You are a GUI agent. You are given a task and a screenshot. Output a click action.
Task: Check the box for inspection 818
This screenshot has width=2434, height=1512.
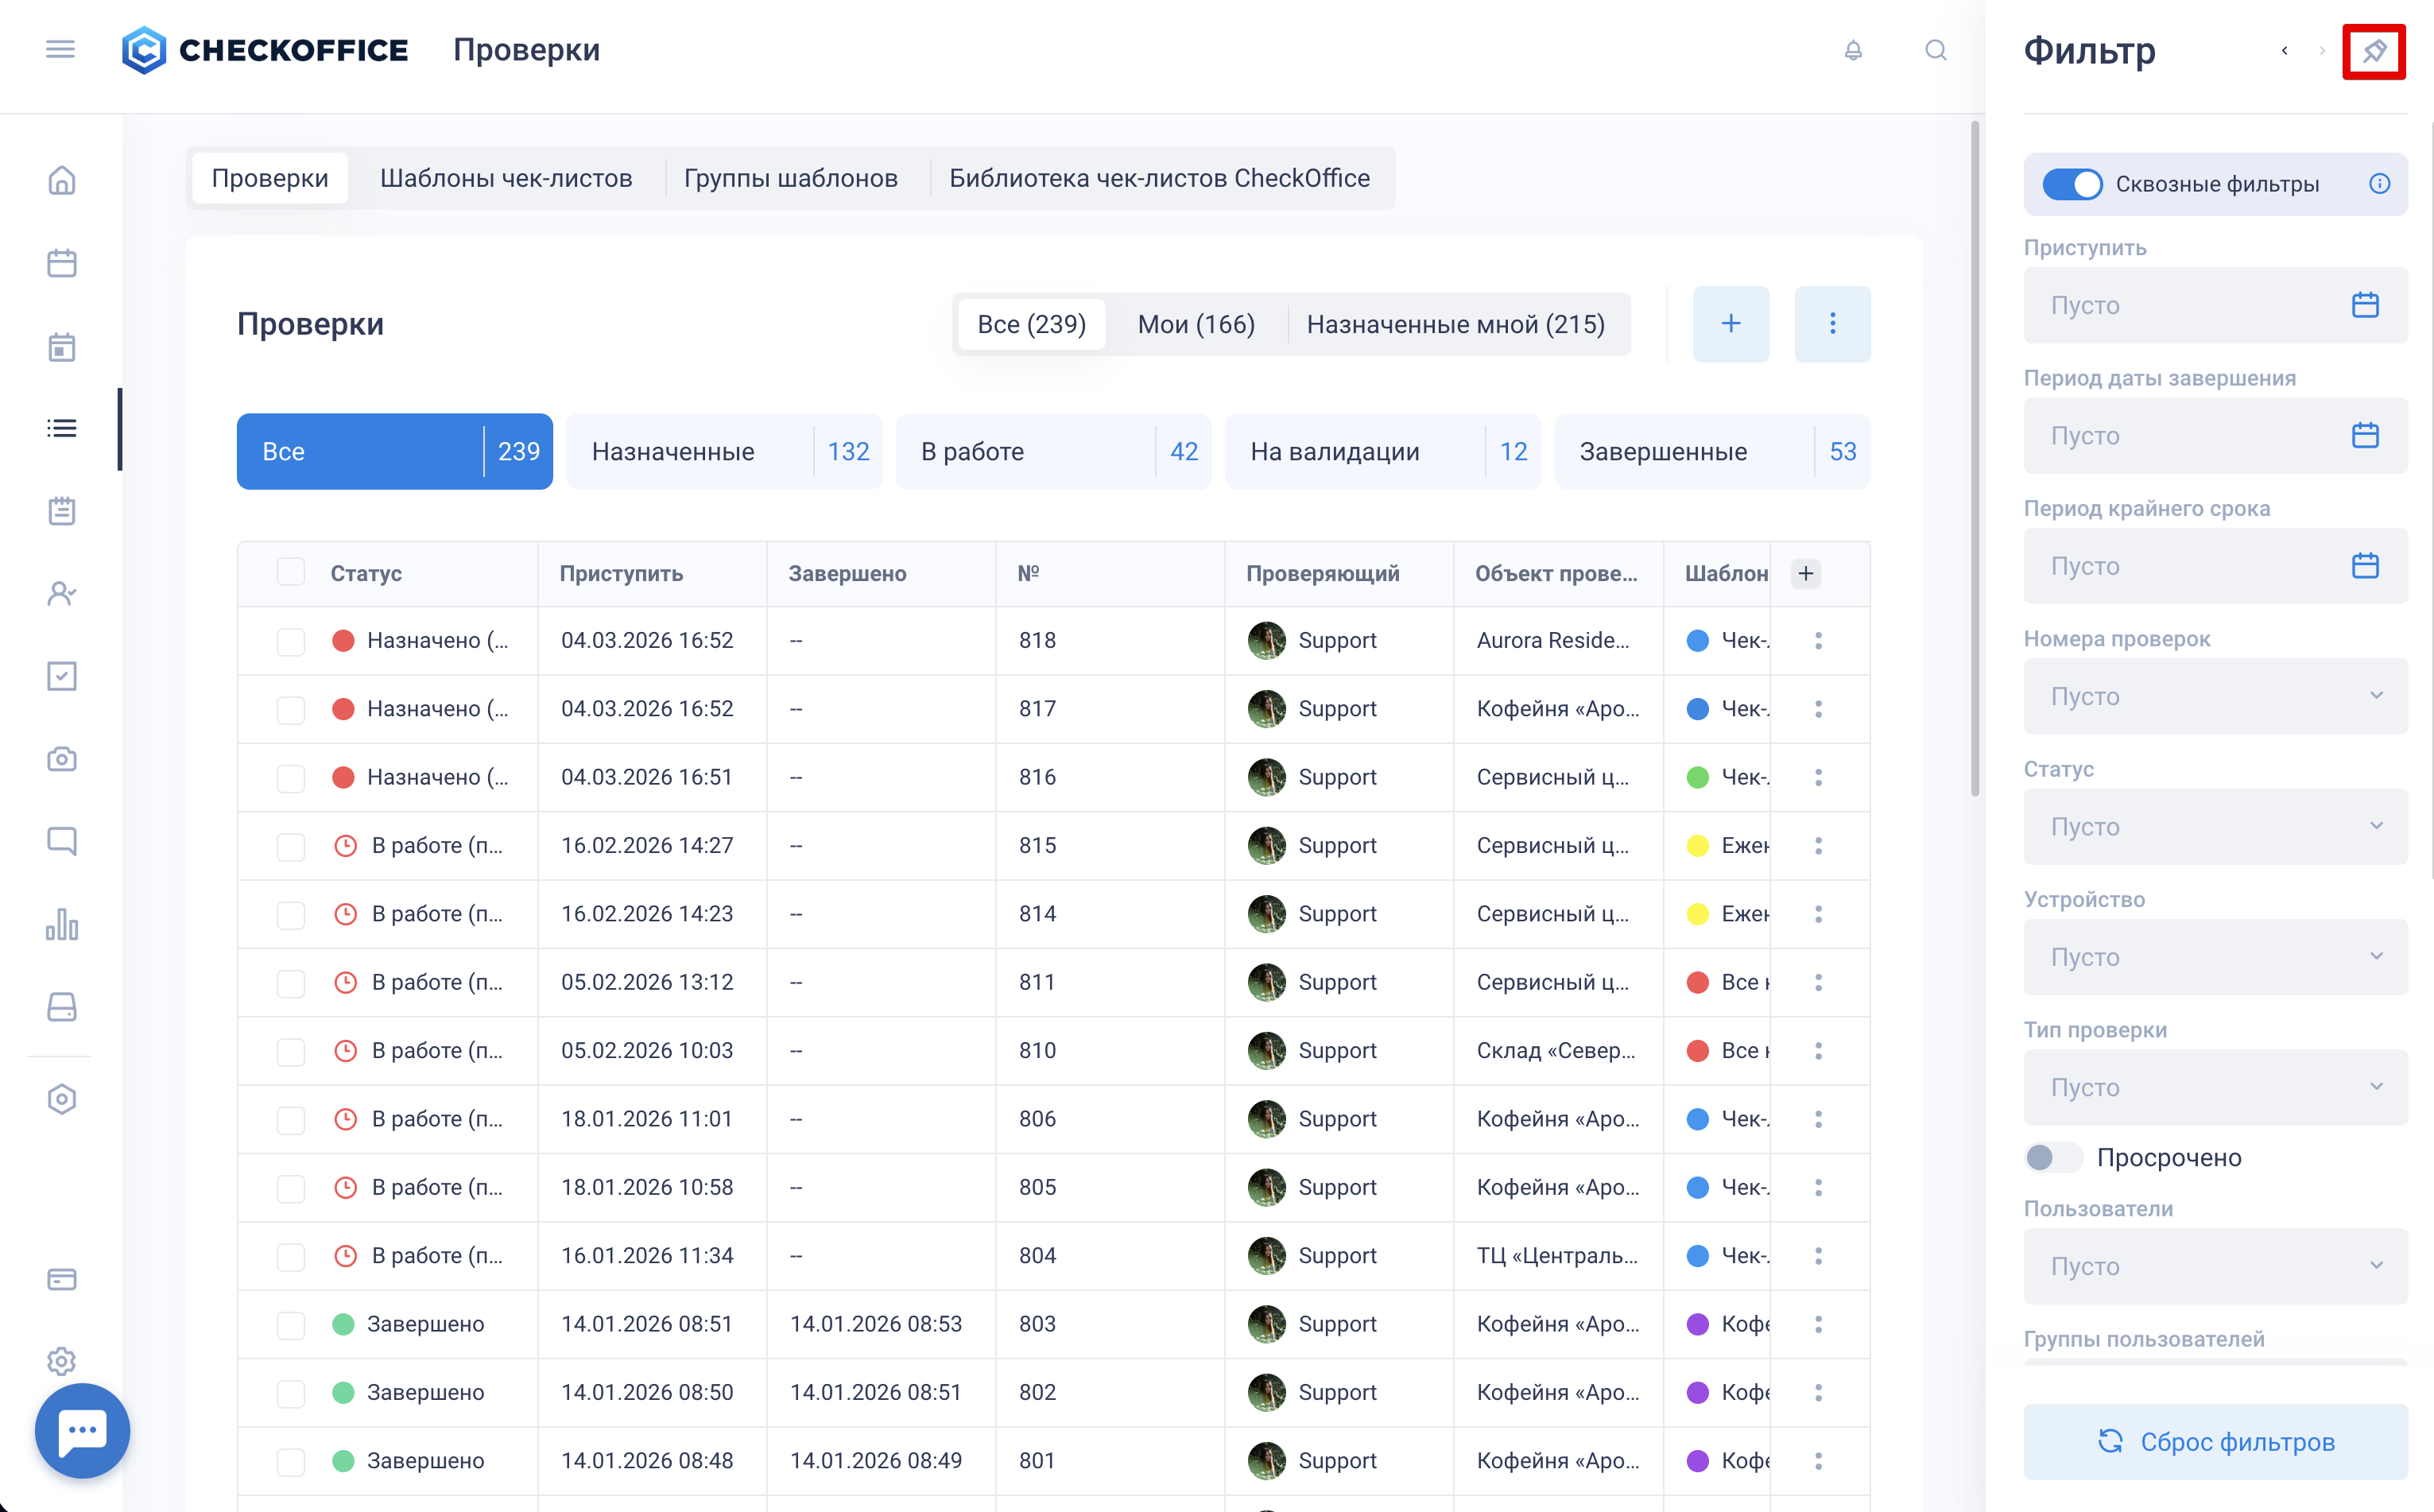click(291, 640)
